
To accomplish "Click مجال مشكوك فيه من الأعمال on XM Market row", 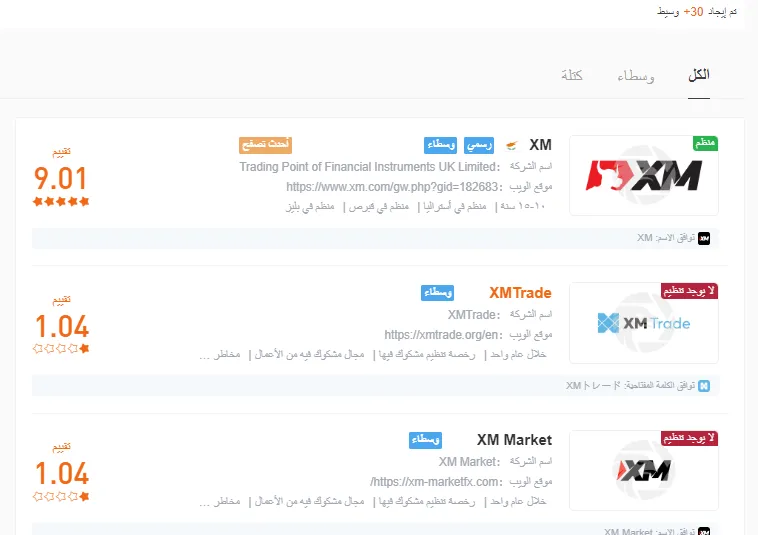I will pos(309,502).
